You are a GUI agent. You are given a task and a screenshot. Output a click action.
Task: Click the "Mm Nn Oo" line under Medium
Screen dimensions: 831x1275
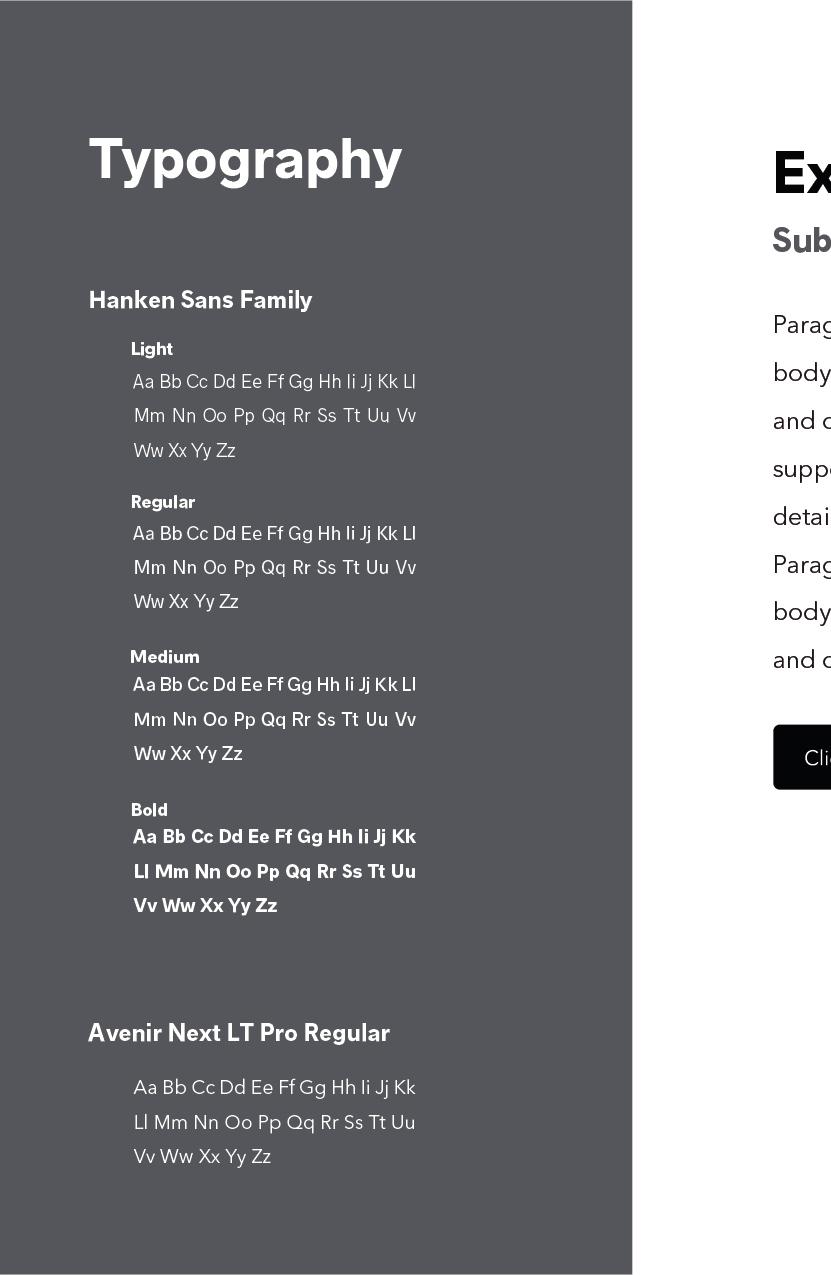click(274, 720)
